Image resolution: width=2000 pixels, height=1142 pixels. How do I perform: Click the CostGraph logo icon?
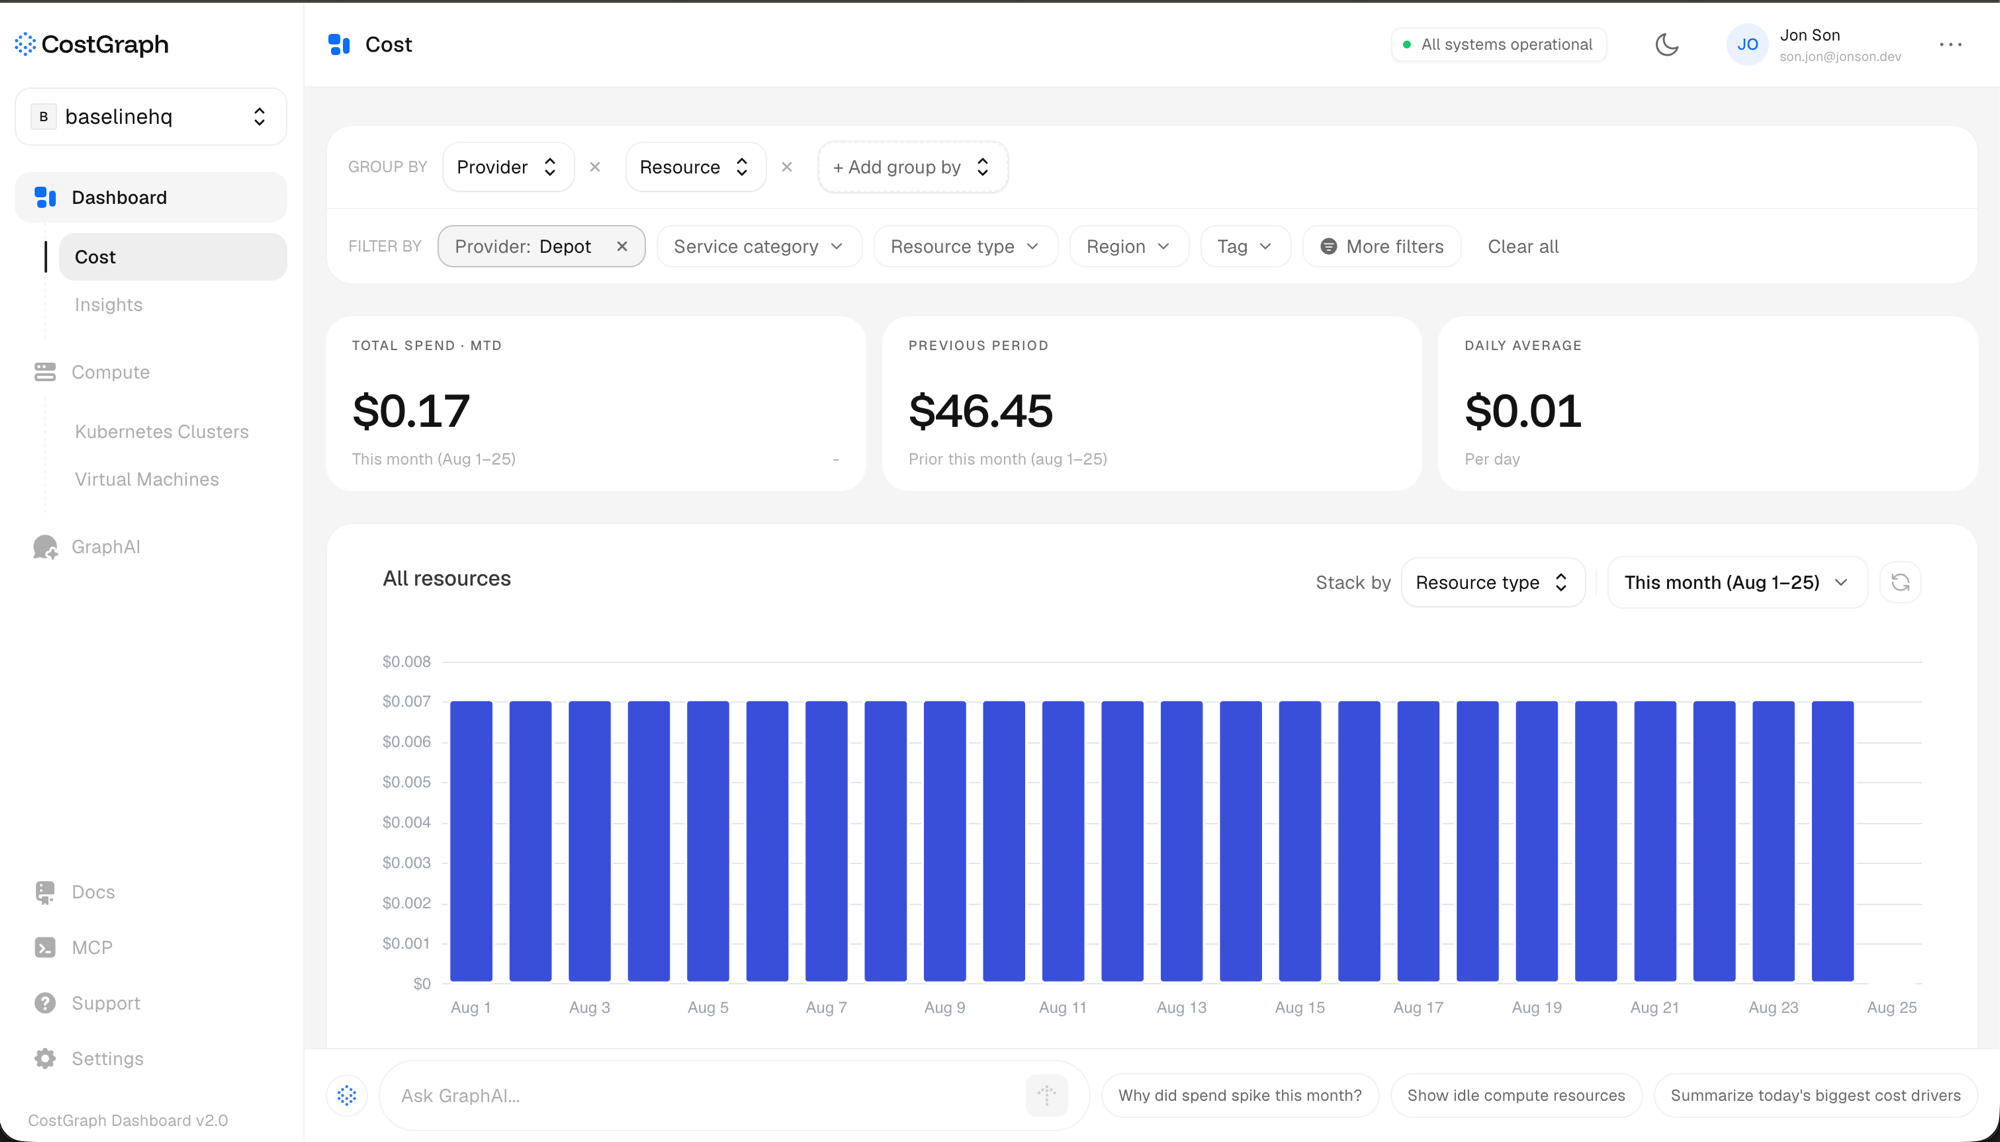point(25,44)
